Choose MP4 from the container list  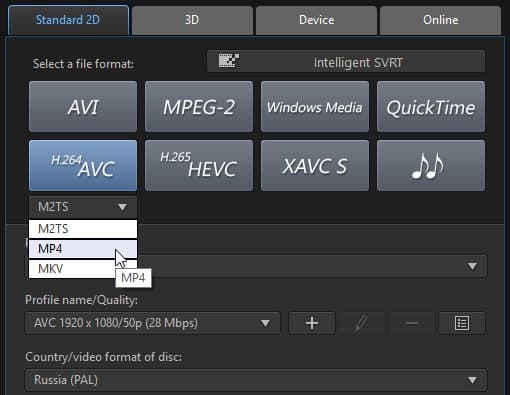pos(83,249)
